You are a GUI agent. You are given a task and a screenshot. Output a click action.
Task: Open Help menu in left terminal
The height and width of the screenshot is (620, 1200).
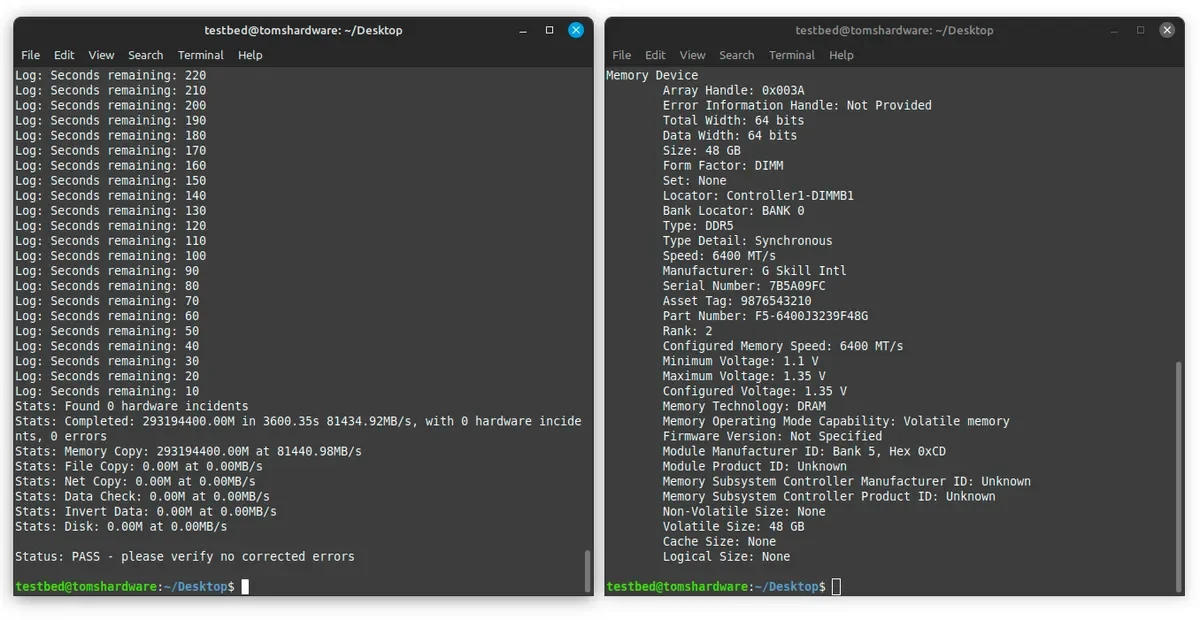(x=250, y=55)
